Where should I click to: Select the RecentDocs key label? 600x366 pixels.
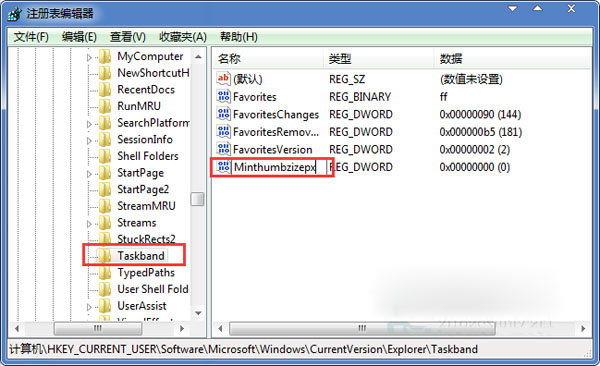pyautogui.click(x=146, y=90)
